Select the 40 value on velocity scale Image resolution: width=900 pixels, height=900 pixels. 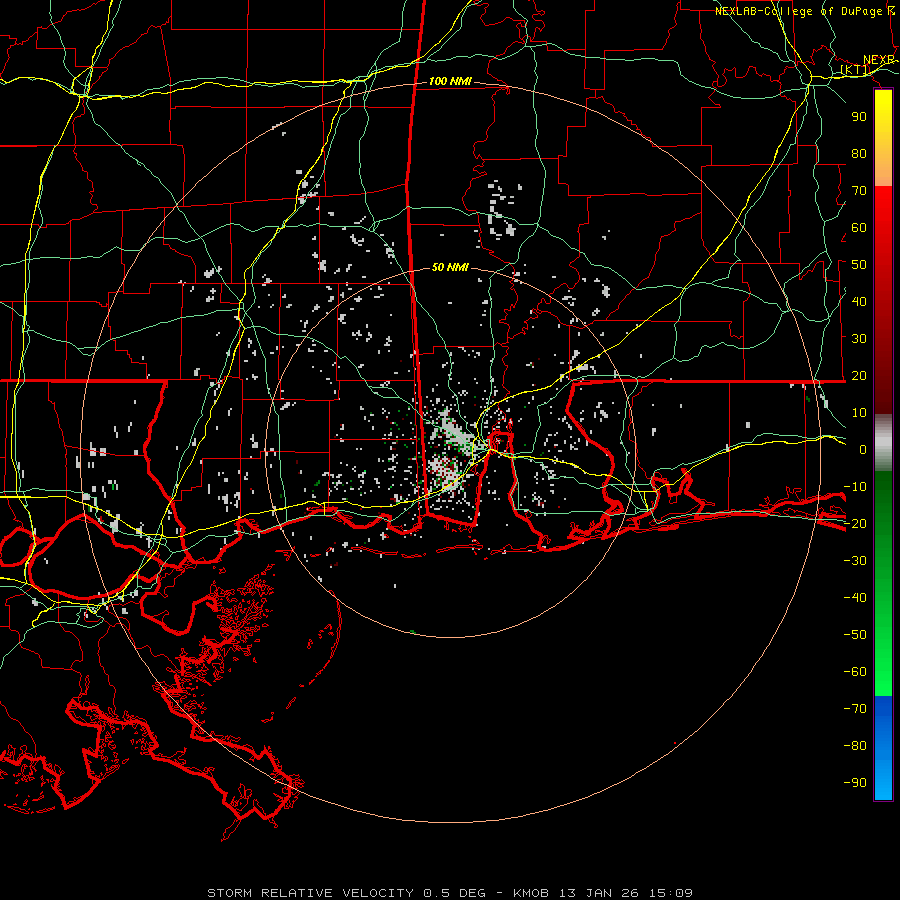point(859,301)
